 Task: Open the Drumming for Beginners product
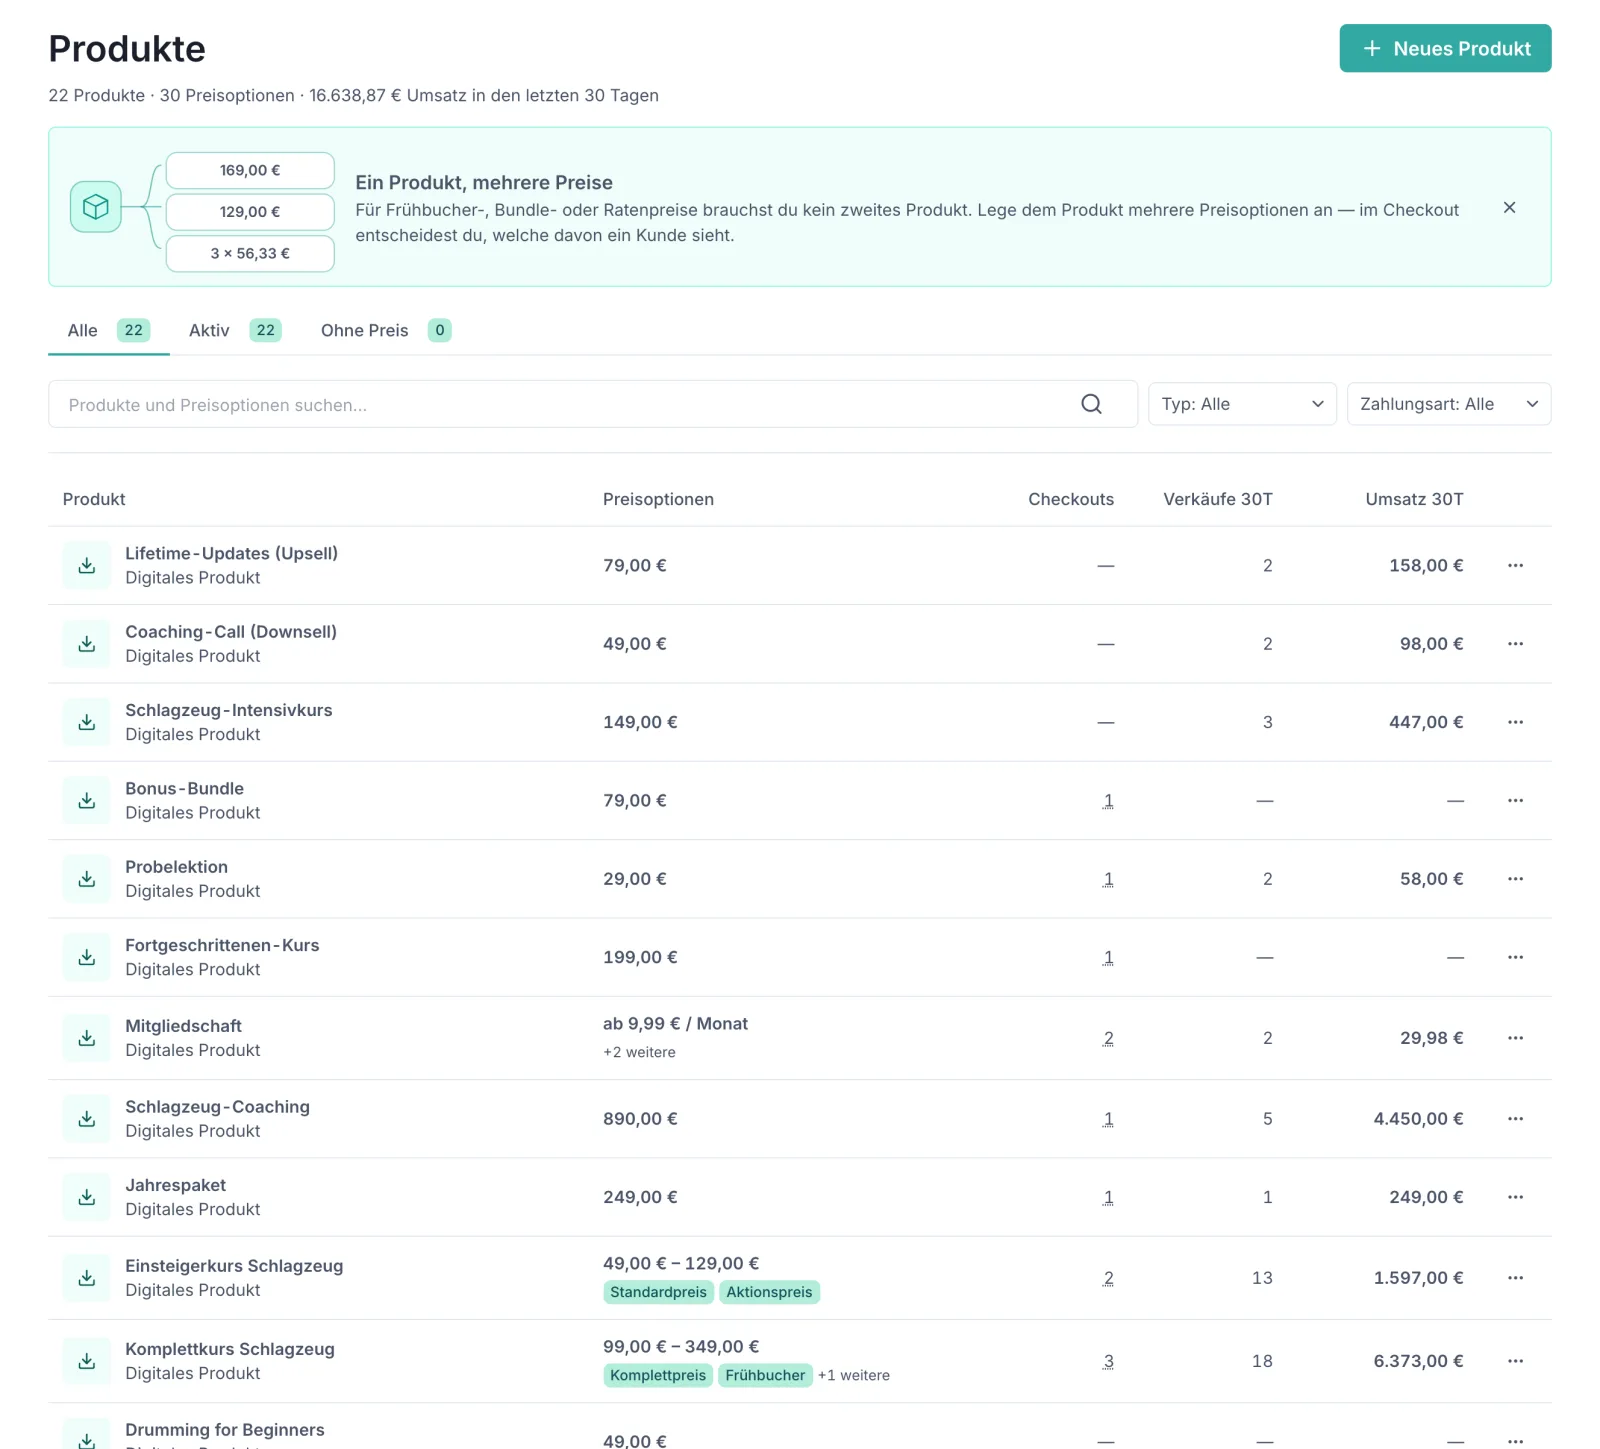click(225, 1430)
